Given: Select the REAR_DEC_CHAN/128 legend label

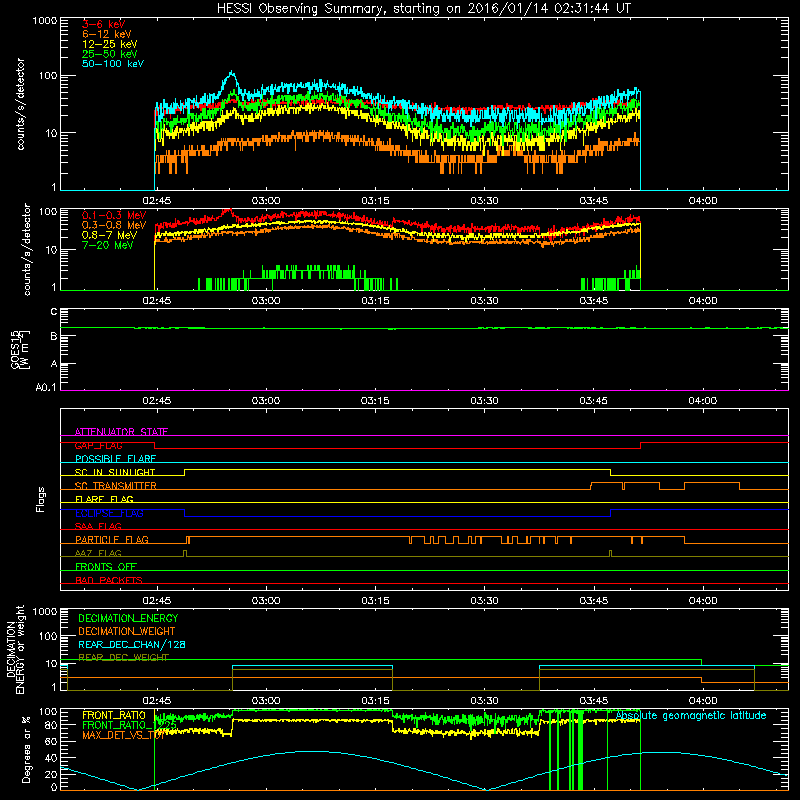Looking at the screenshot, I should 132,644.
